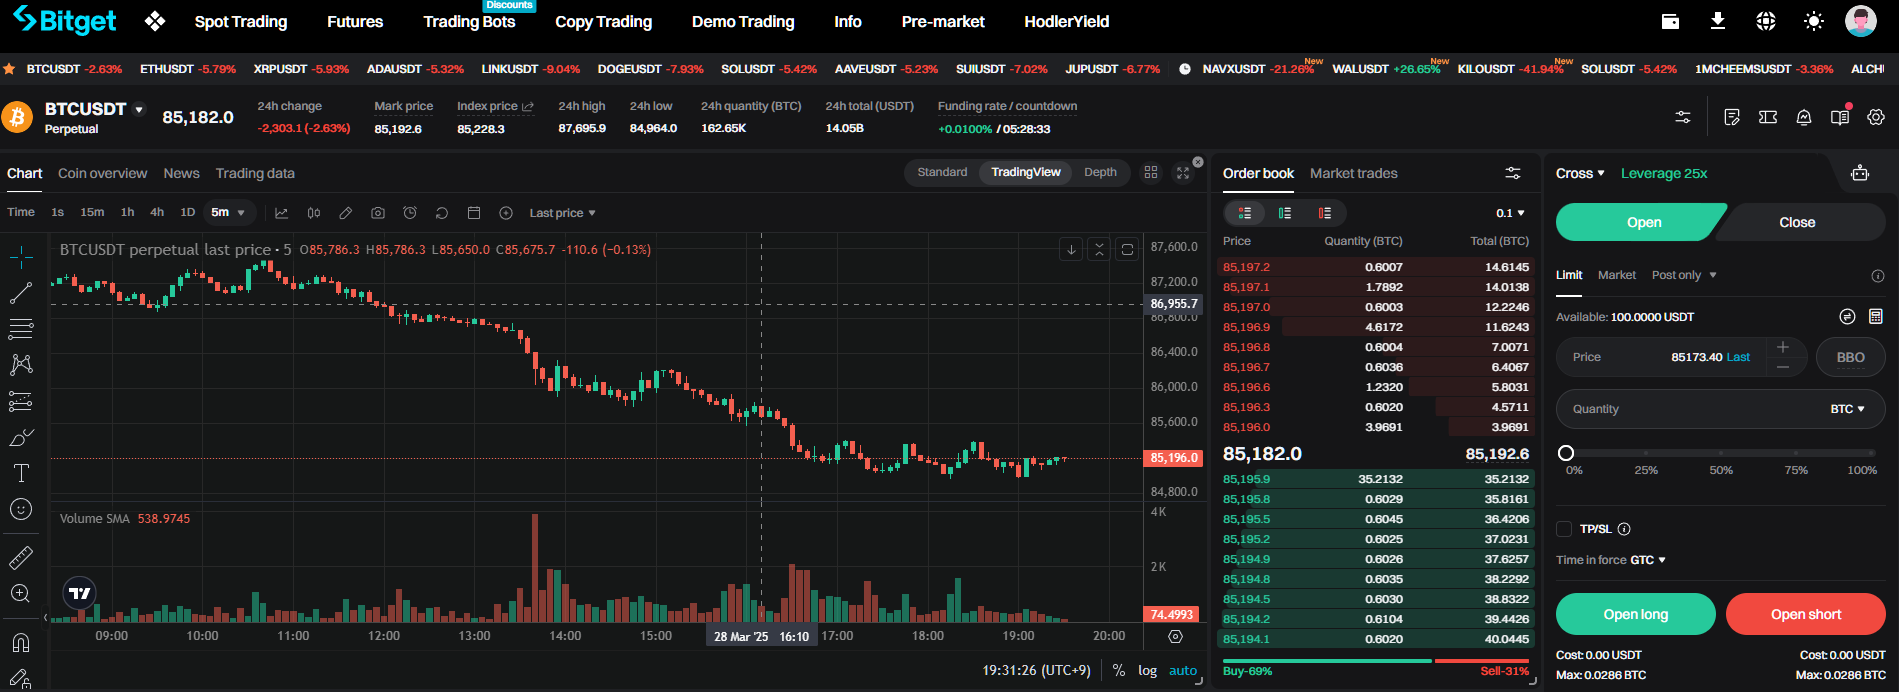Open the language globe icon
The height and width of the screenshot is (692, 1899).
click(1766, 21)
